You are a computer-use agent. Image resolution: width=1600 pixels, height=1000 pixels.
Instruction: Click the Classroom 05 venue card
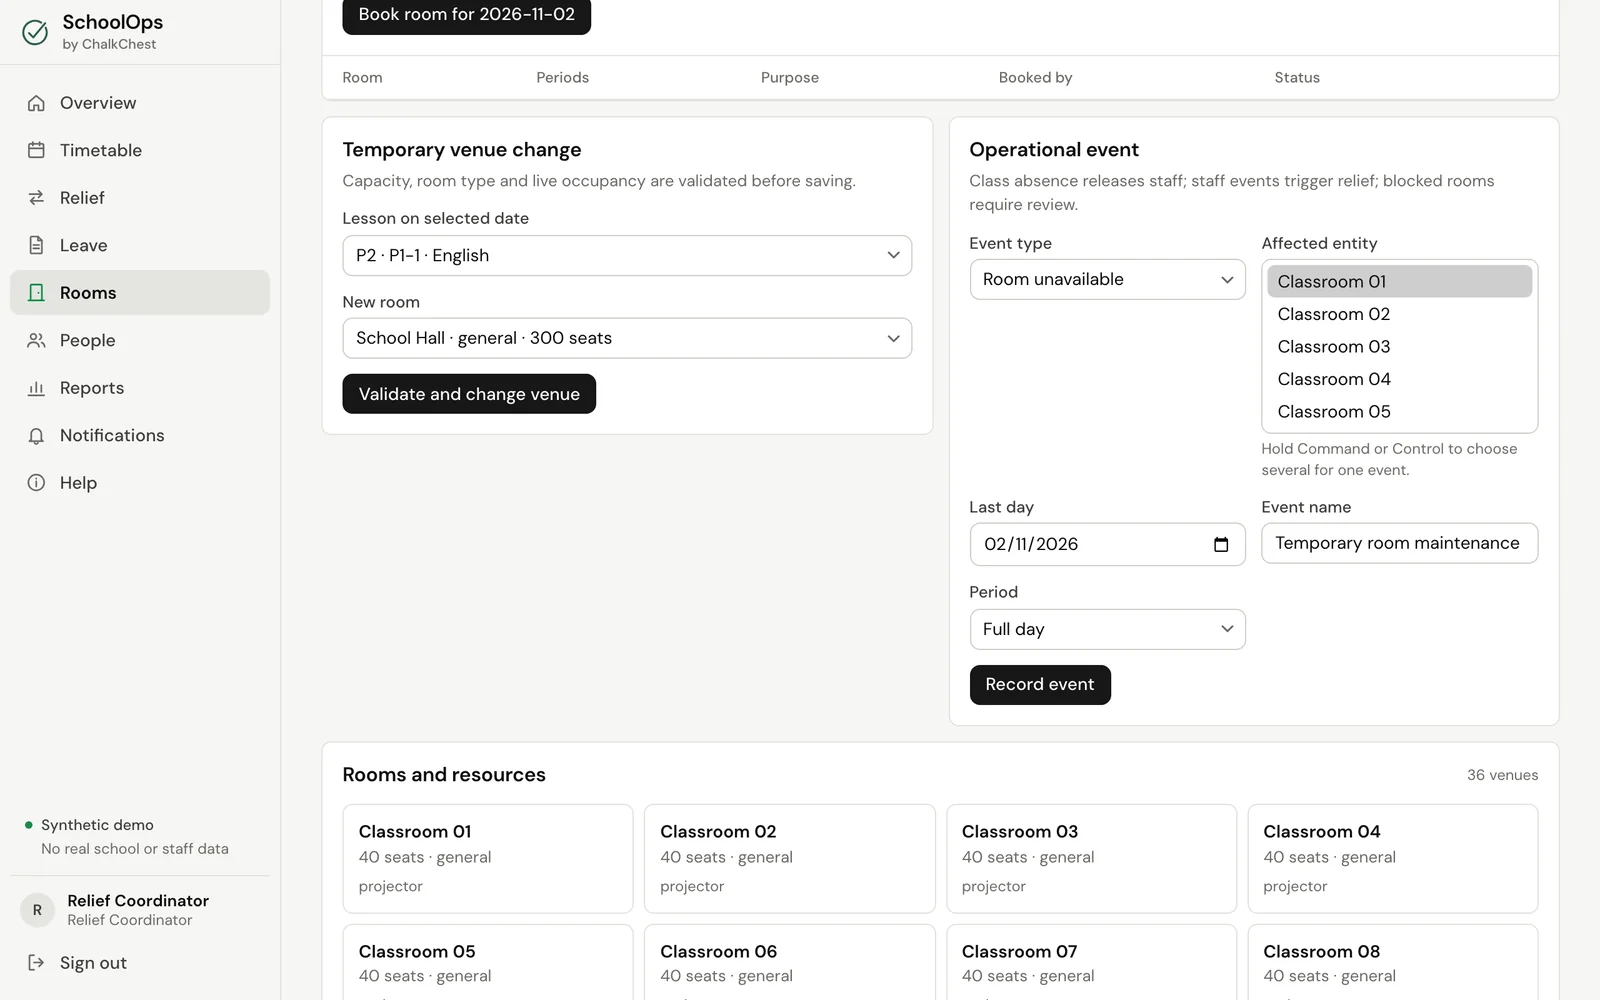(488, 962)
